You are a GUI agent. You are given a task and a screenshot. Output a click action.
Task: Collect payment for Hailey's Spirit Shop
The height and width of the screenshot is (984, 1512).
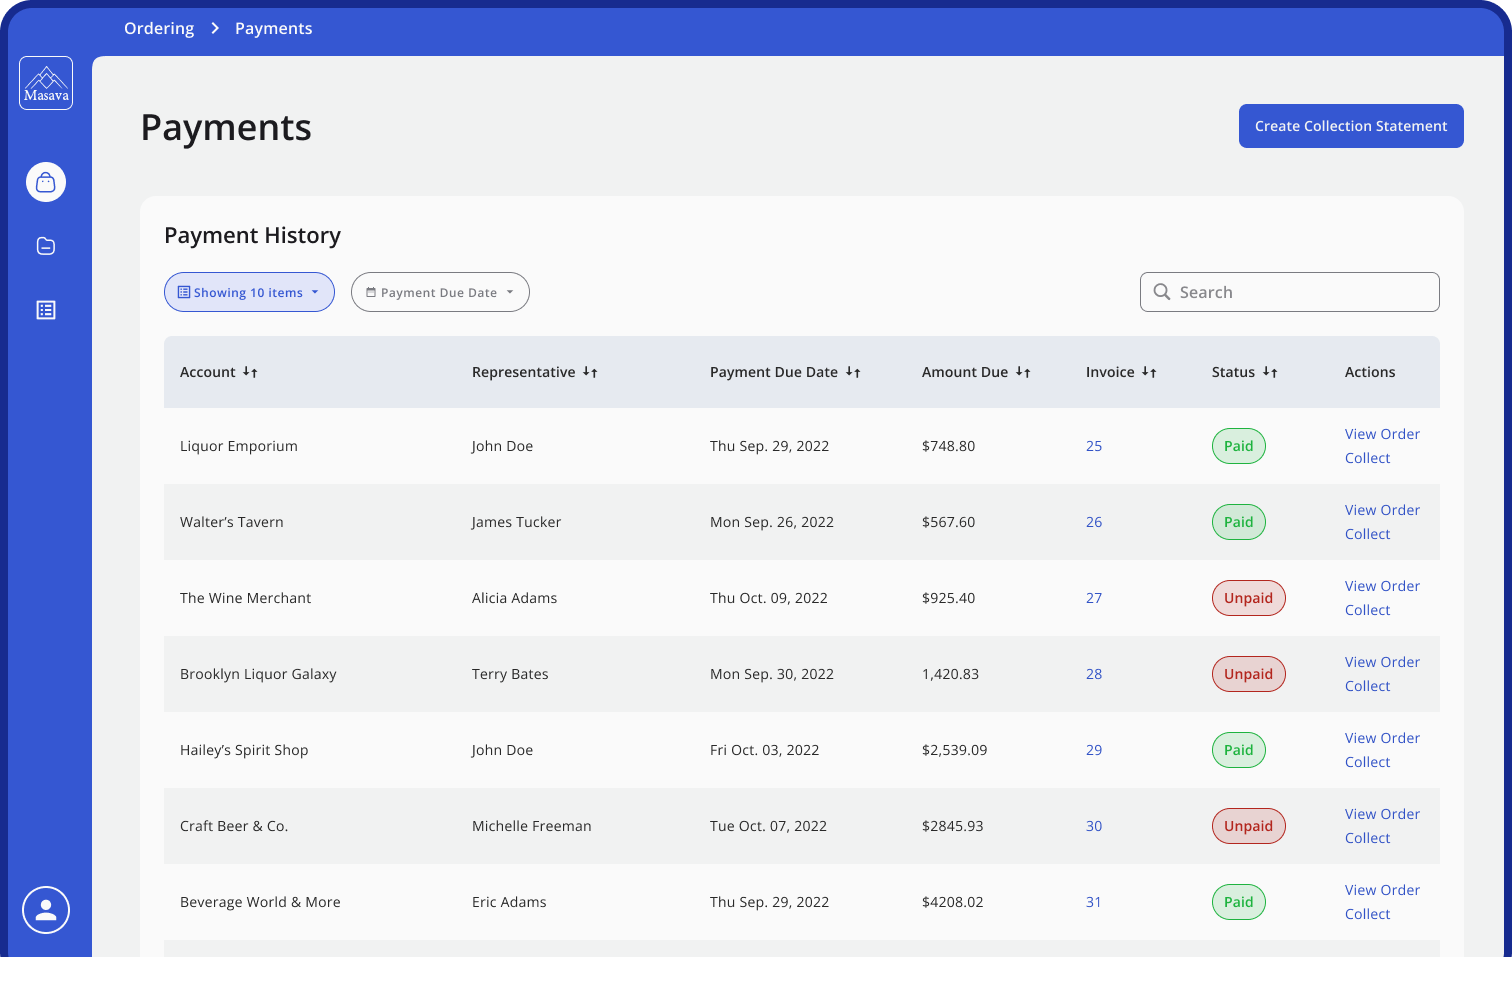pyautogui.click(x=1367, y=762)
